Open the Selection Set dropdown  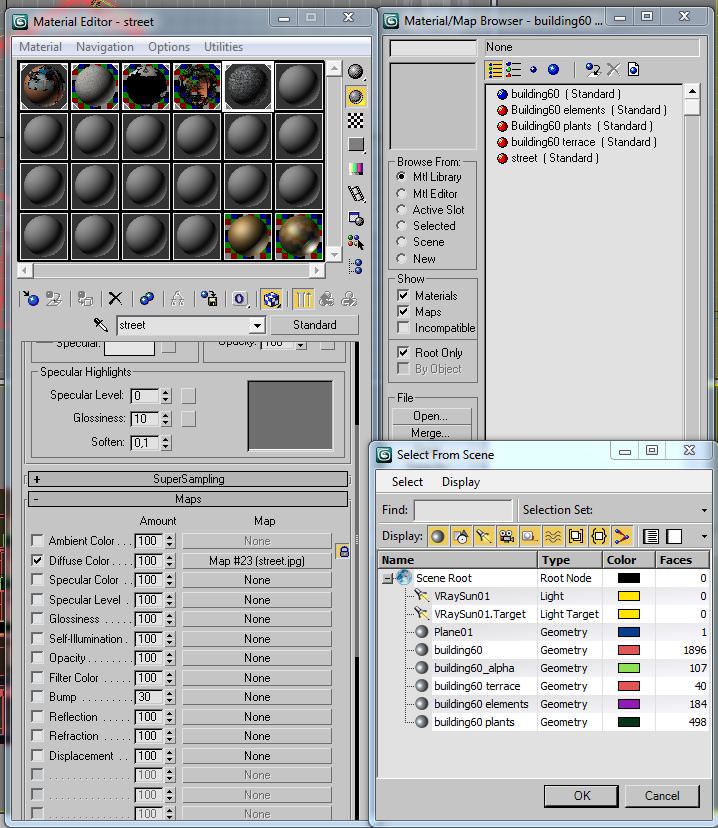pyautogui.click(x=704, y=510)
